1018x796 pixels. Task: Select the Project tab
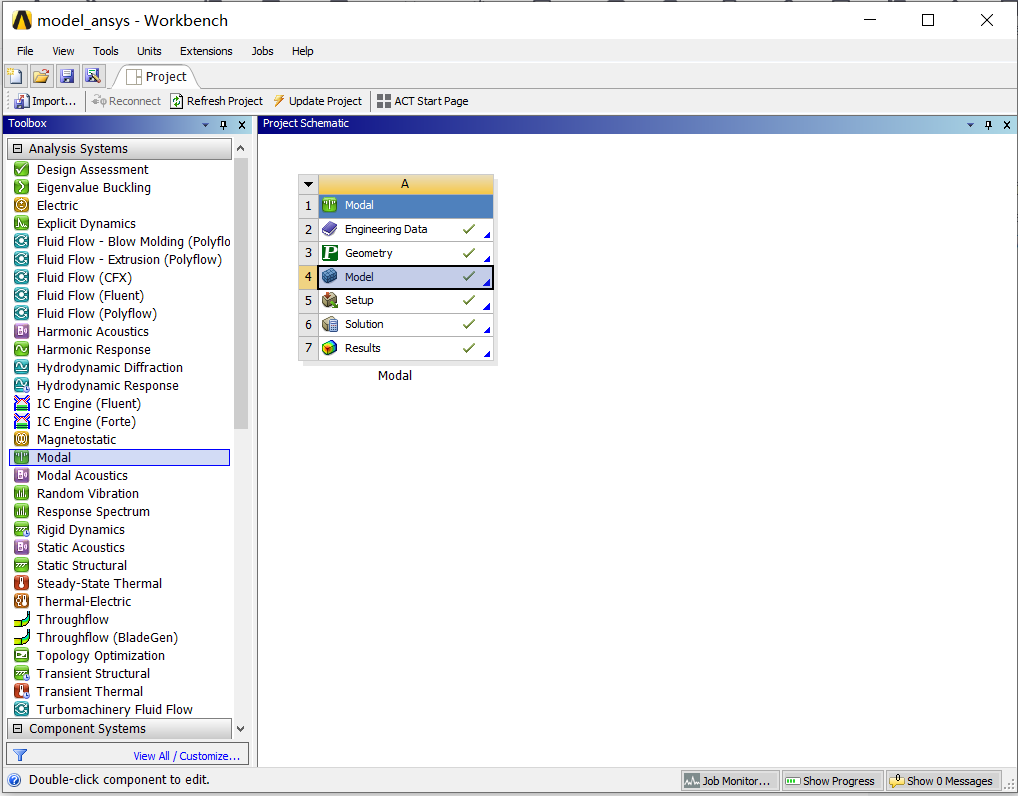click(156, 77)
